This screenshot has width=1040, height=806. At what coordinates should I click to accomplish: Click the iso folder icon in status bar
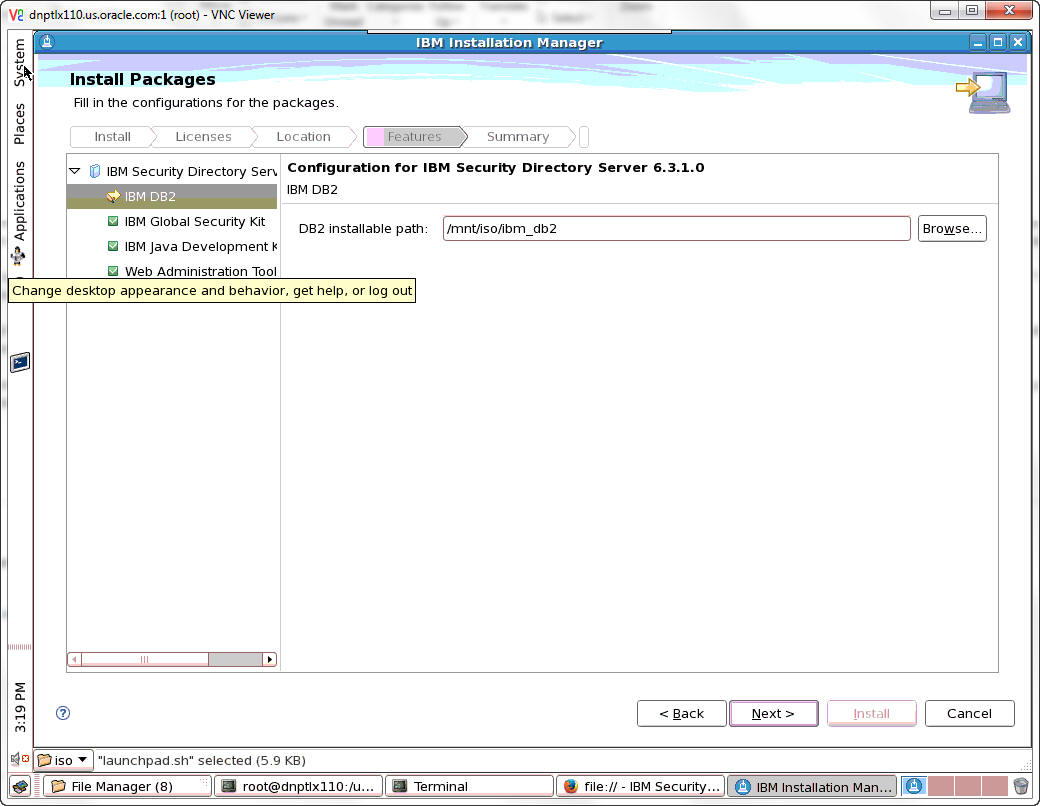pyautogui.click(x=44, y=760)
